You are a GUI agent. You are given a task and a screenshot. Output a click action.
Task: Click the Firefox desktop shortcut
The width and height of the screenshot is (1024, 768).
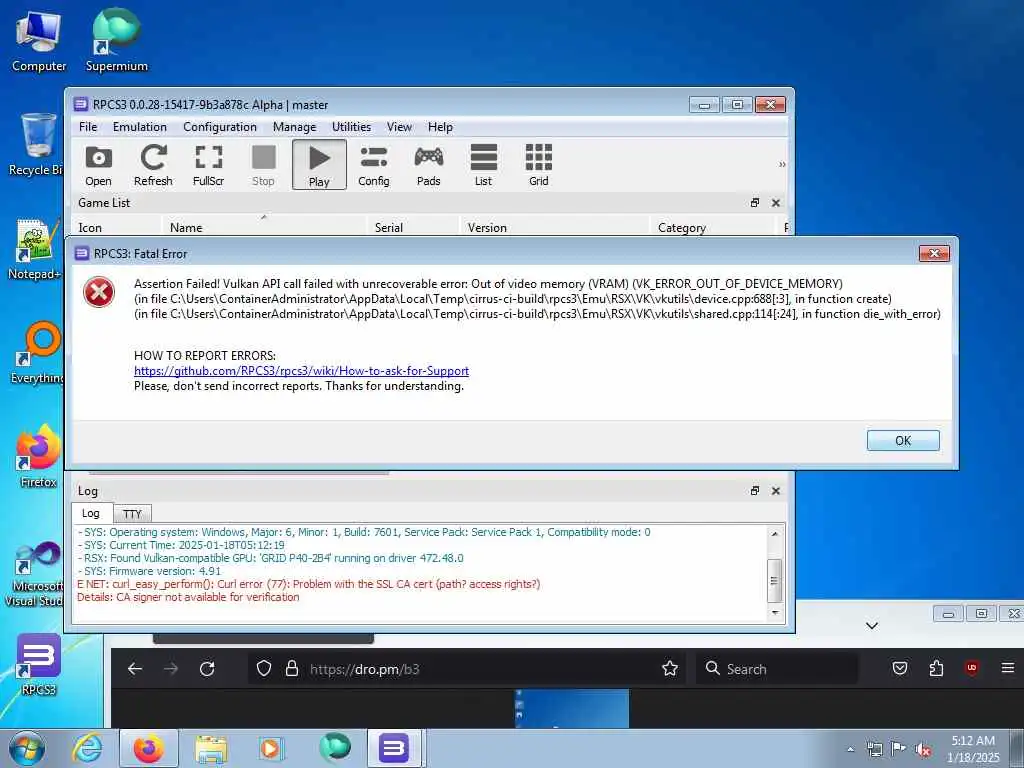[x=39, y=457]
